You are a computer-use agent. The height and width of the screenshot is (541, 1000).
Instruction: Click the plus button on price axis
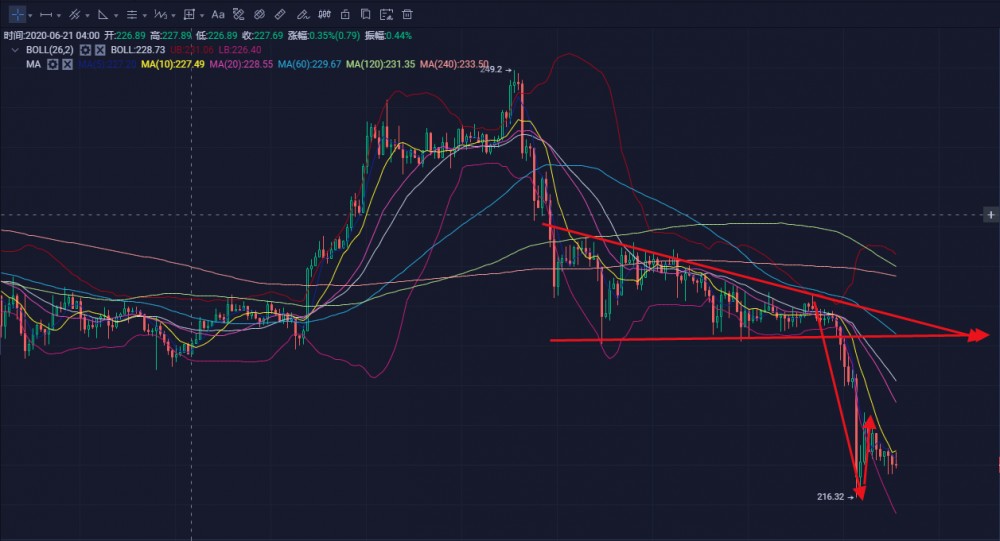pyautogui.click(x=990, y=215)
